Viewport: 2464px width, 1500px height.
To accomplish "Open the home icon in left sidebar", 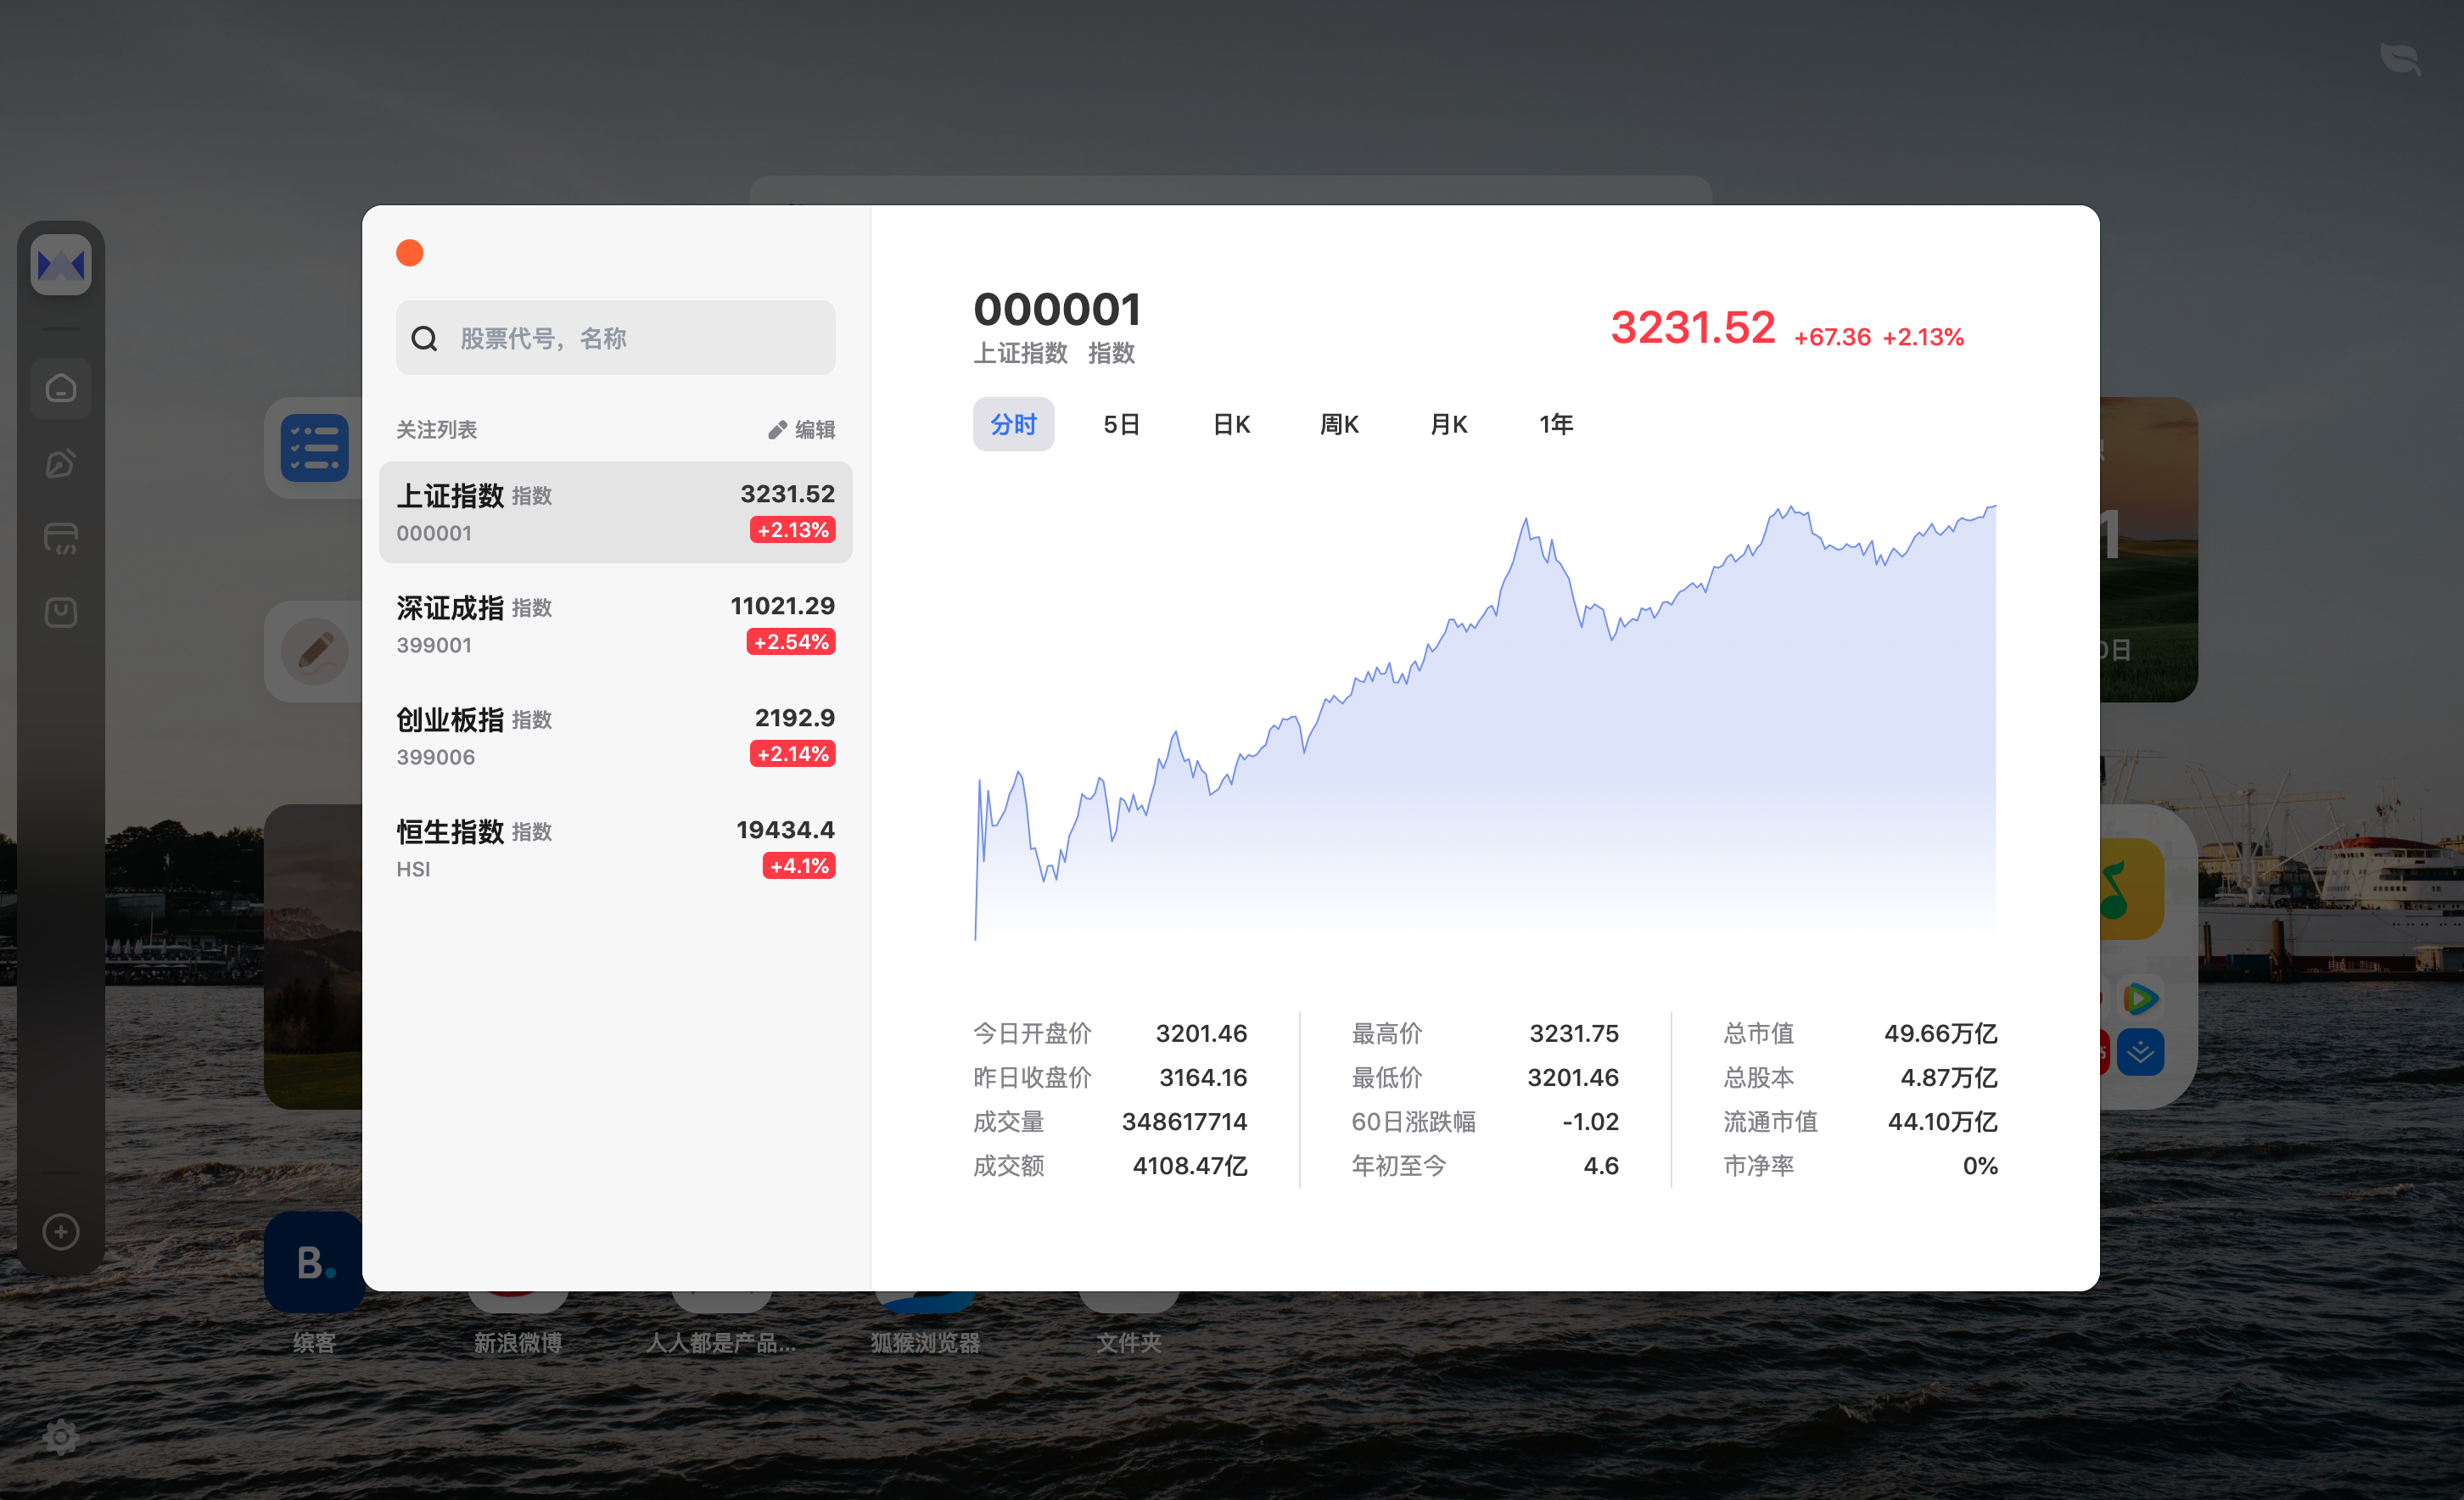I will coord(61,388).
